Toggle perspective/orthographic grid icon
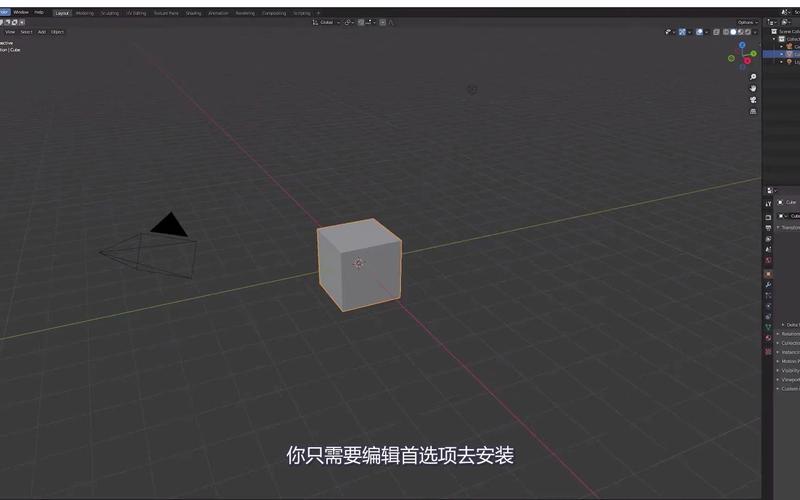This screenshot has width=800, height=500. point(753,111)
